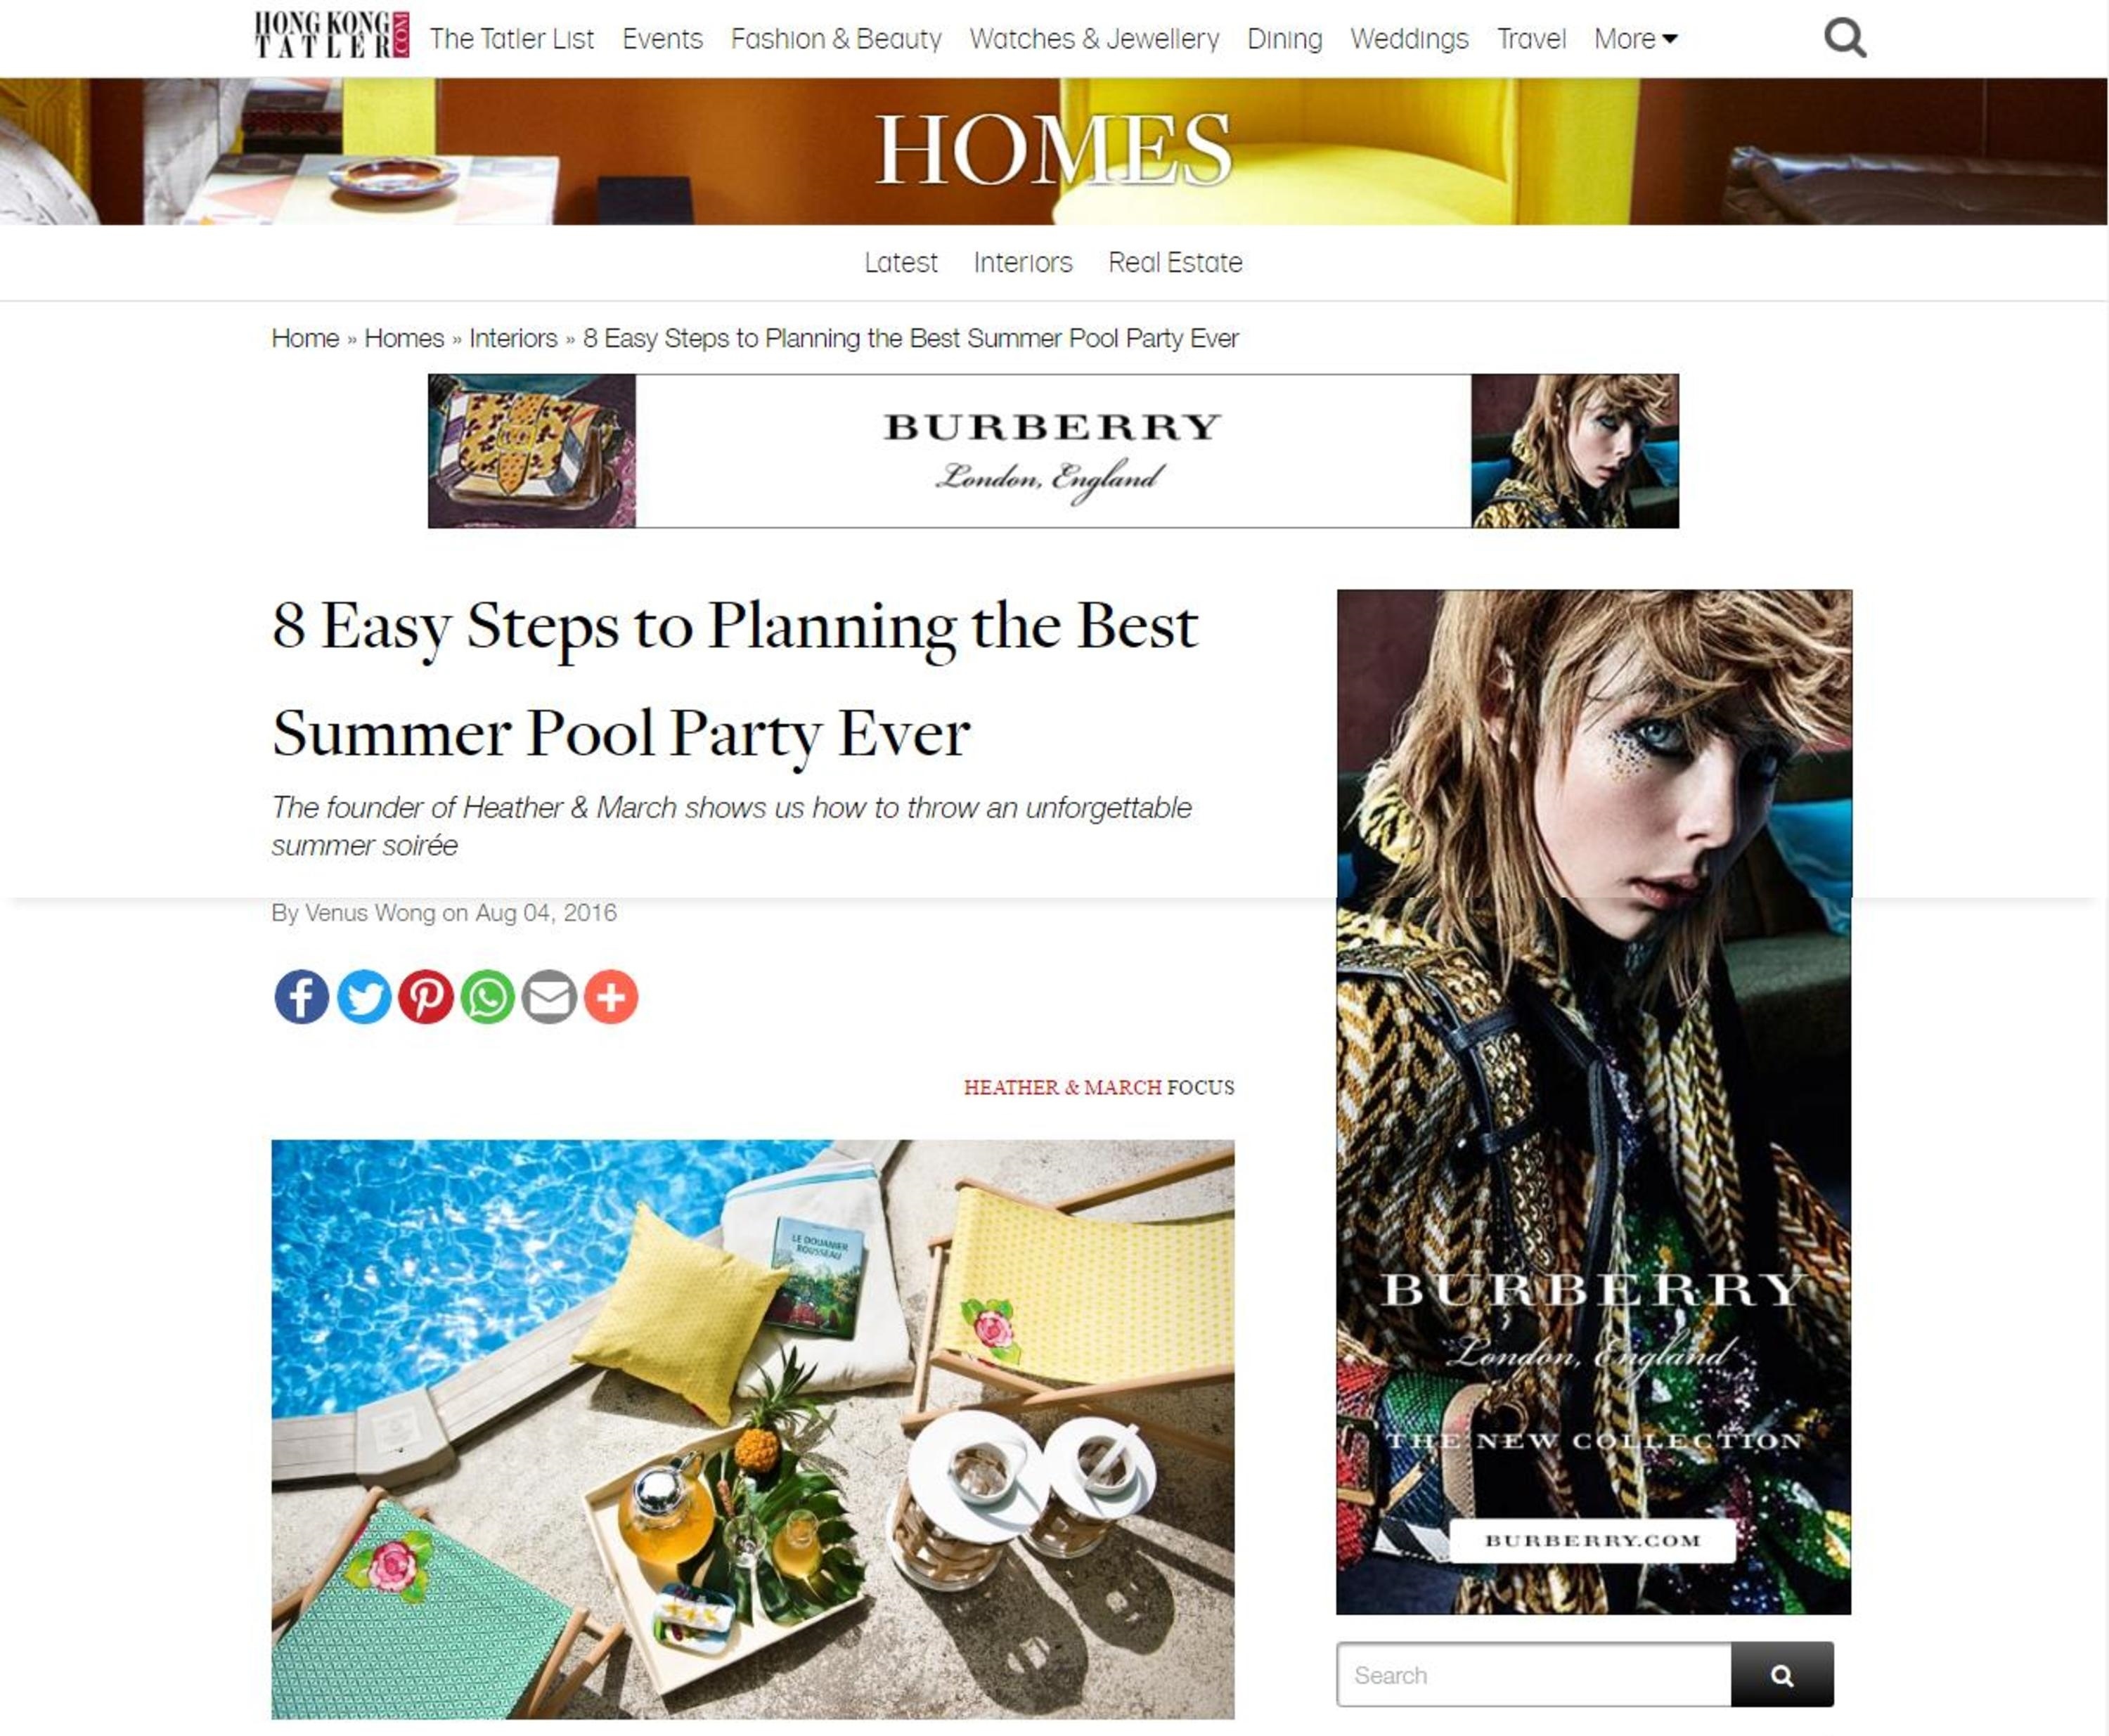Share article via Twitter icon
Screen dimensions: 2109x1736
click(x=364, y=997)
